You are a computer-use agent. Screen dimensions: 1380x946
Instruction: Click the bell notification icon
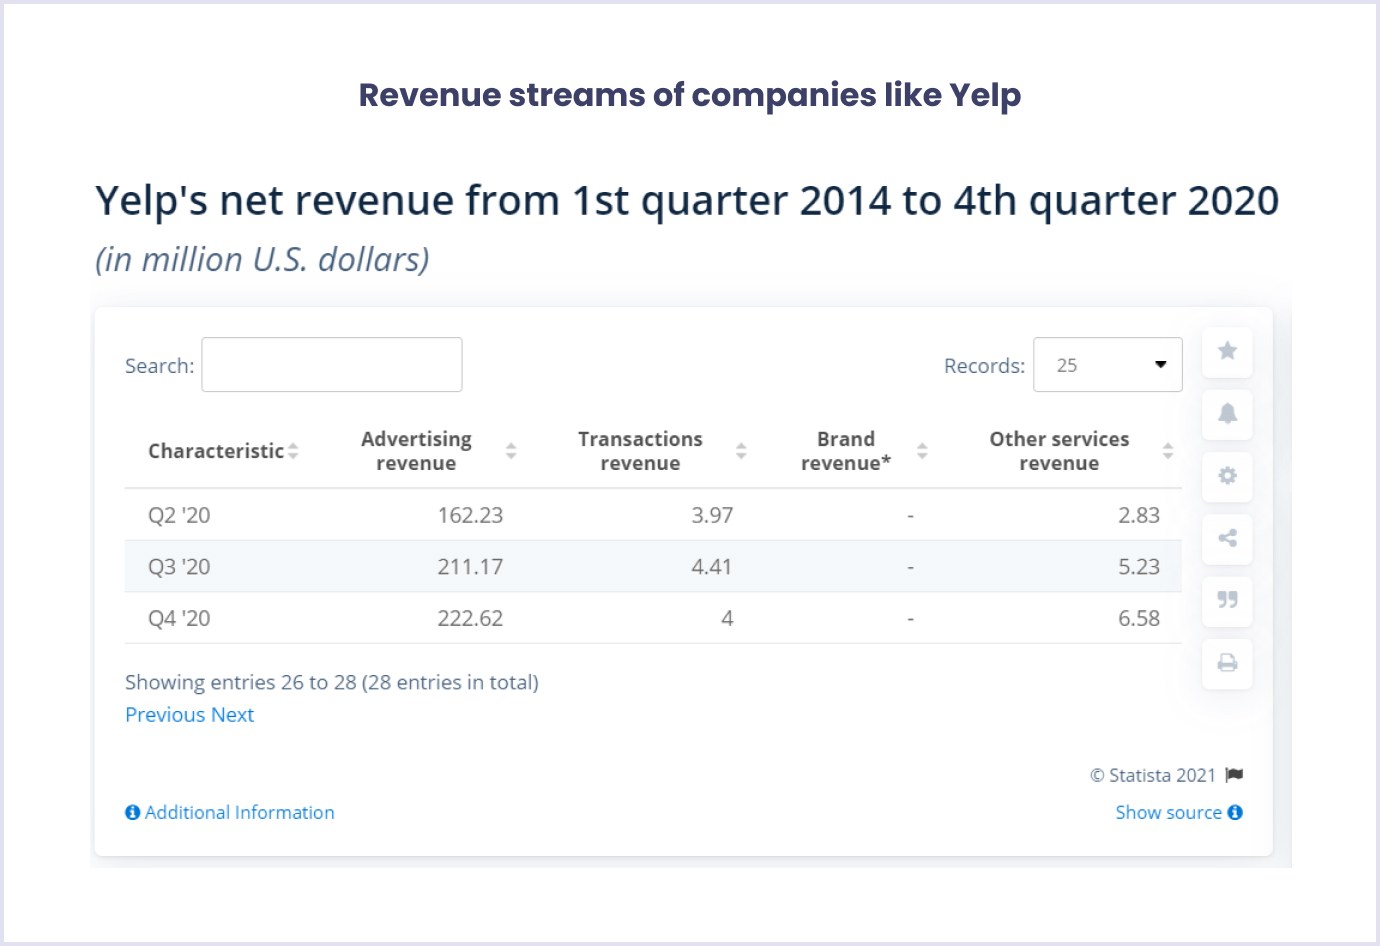1227,413
